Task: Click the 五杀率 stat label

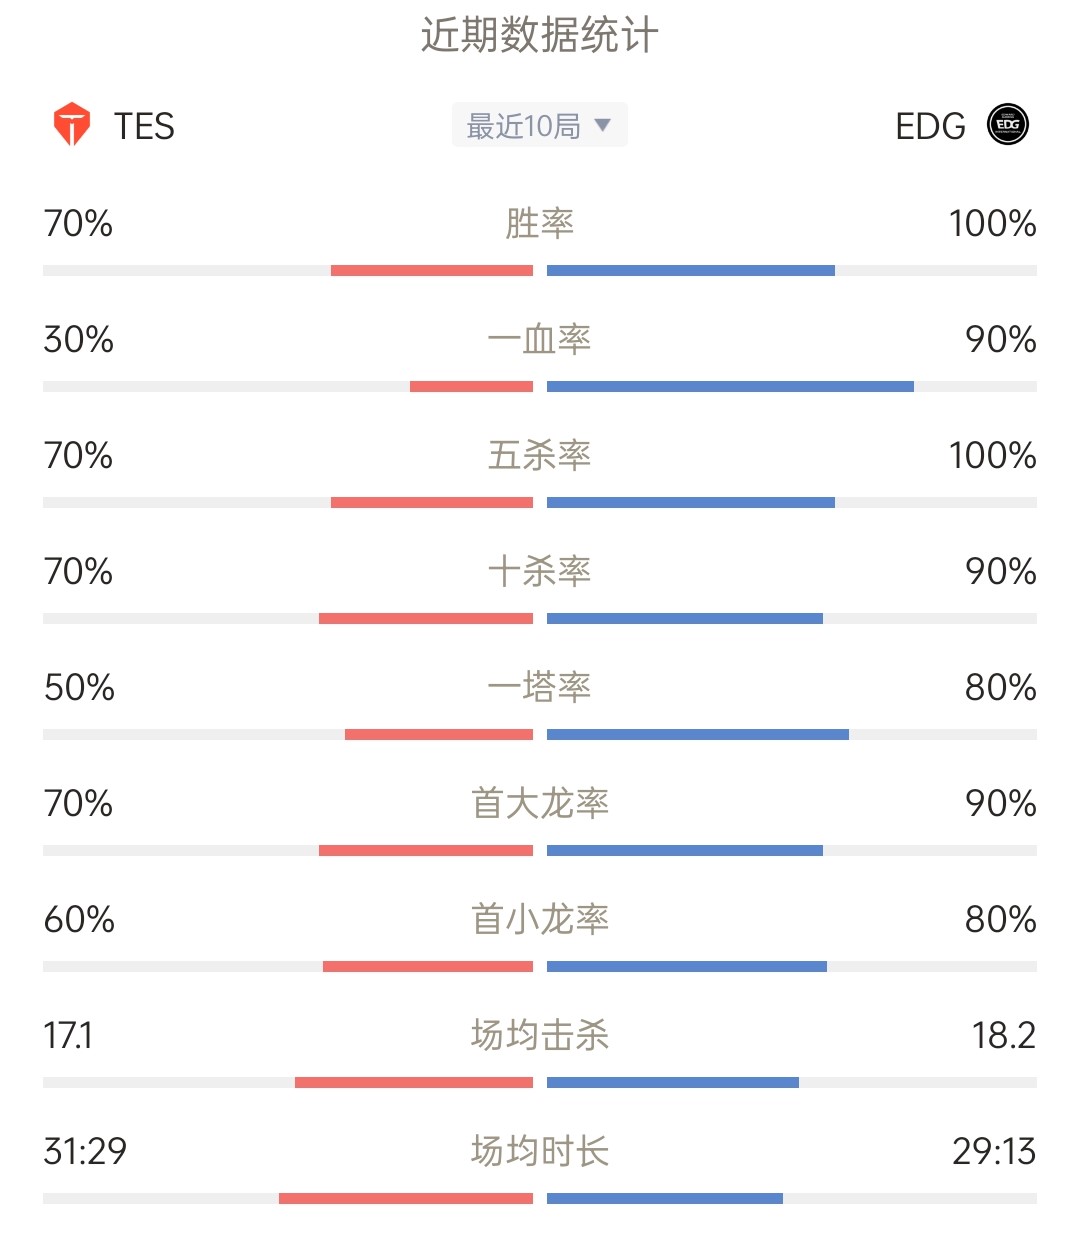Action: (x=540, y=455)
